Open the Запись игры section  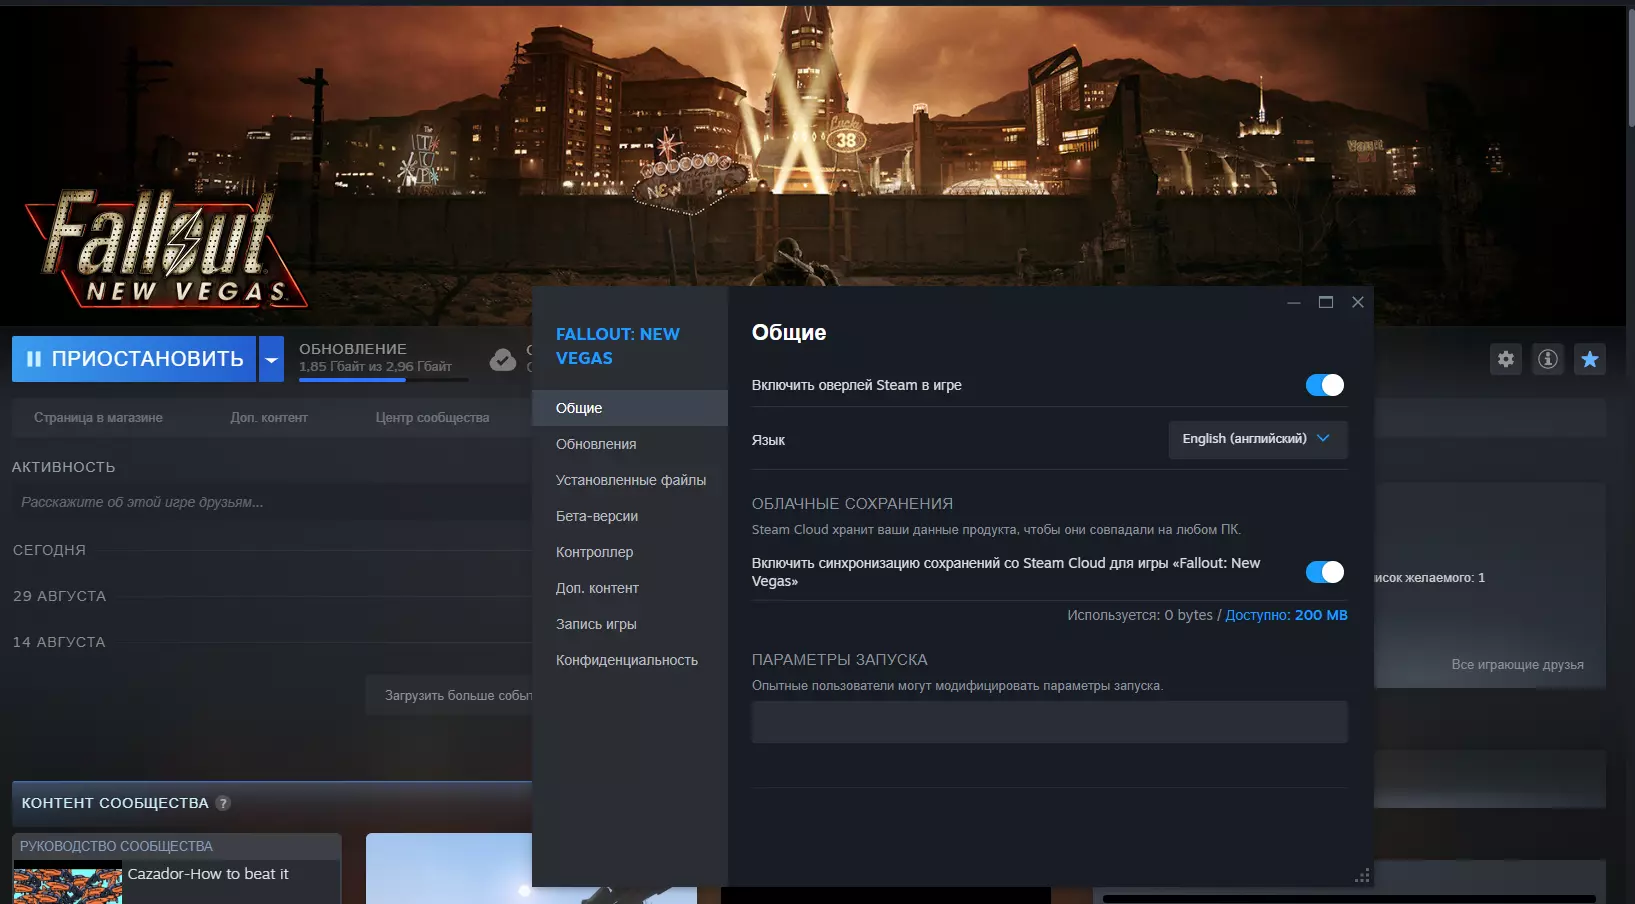pos(630,624)
